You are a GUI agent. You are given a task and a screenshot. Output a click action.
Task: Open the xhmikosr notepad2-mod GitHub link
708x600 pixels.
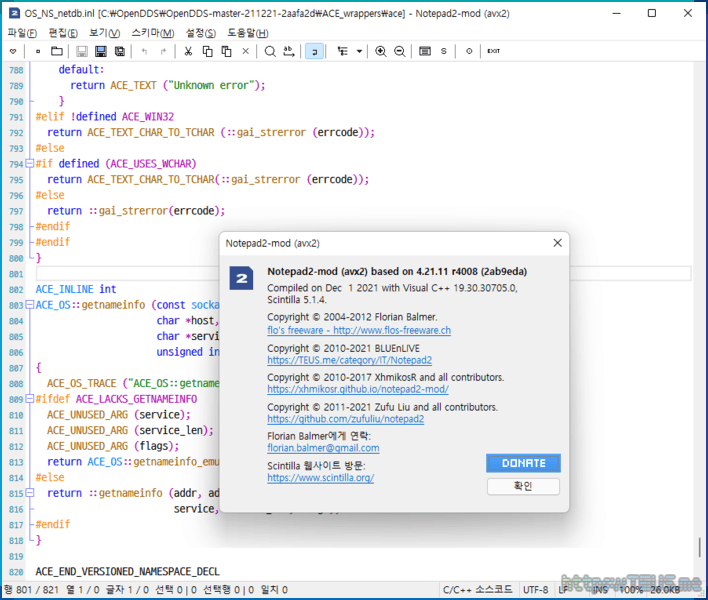click(358, 389)
